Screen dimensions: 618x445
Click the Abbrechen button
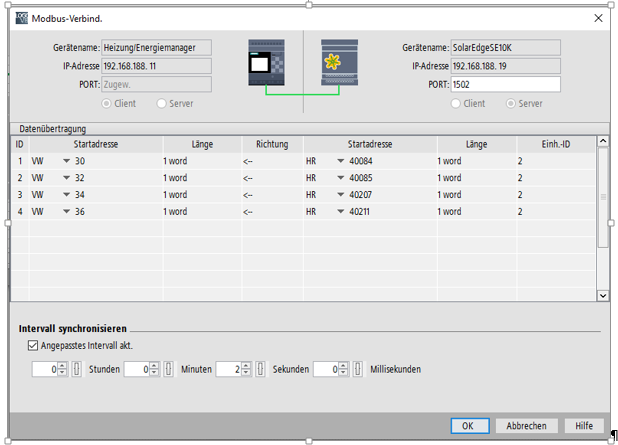(526, 425)
